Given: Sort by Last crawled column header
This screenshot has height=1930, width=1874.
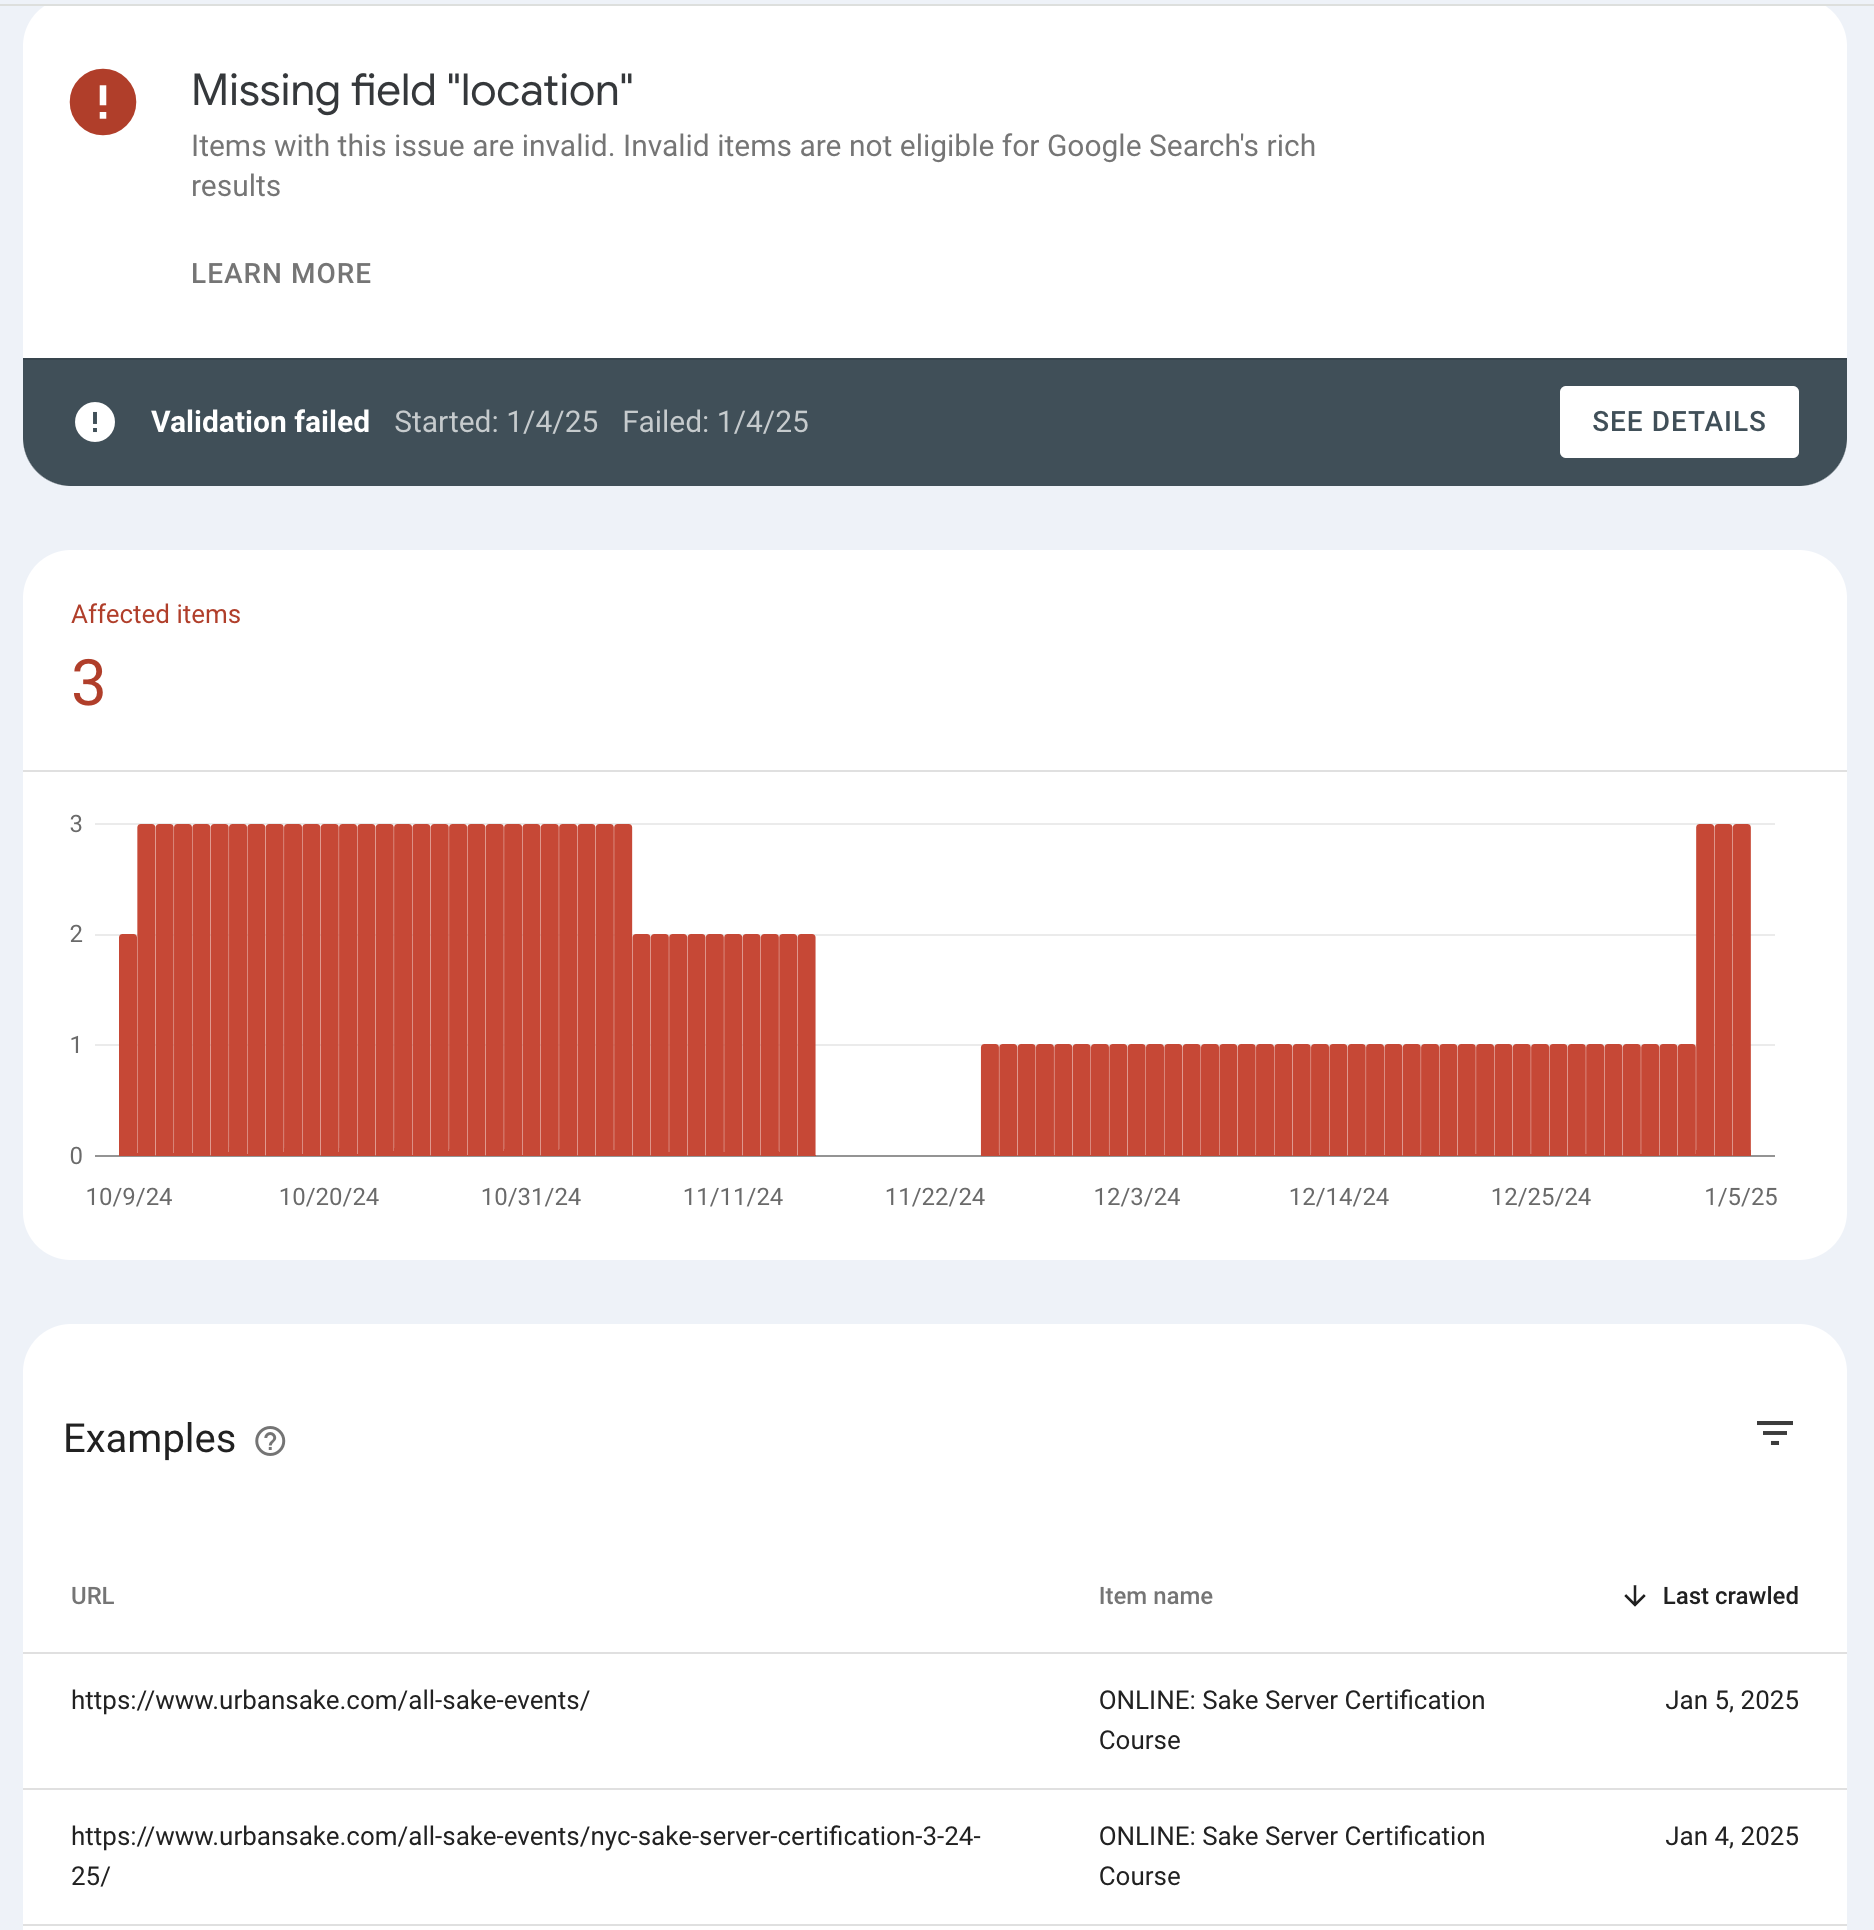Looking at the screenshot, I should pos(1730,1596).
